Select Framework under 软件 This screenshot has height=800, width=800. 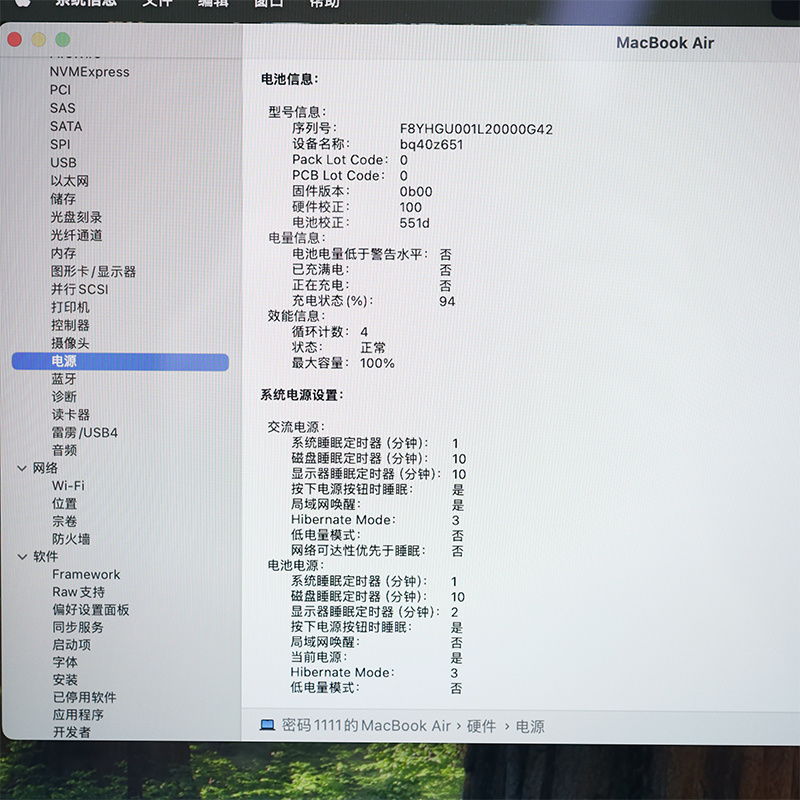pyautogui.click(x=86, y=574)
